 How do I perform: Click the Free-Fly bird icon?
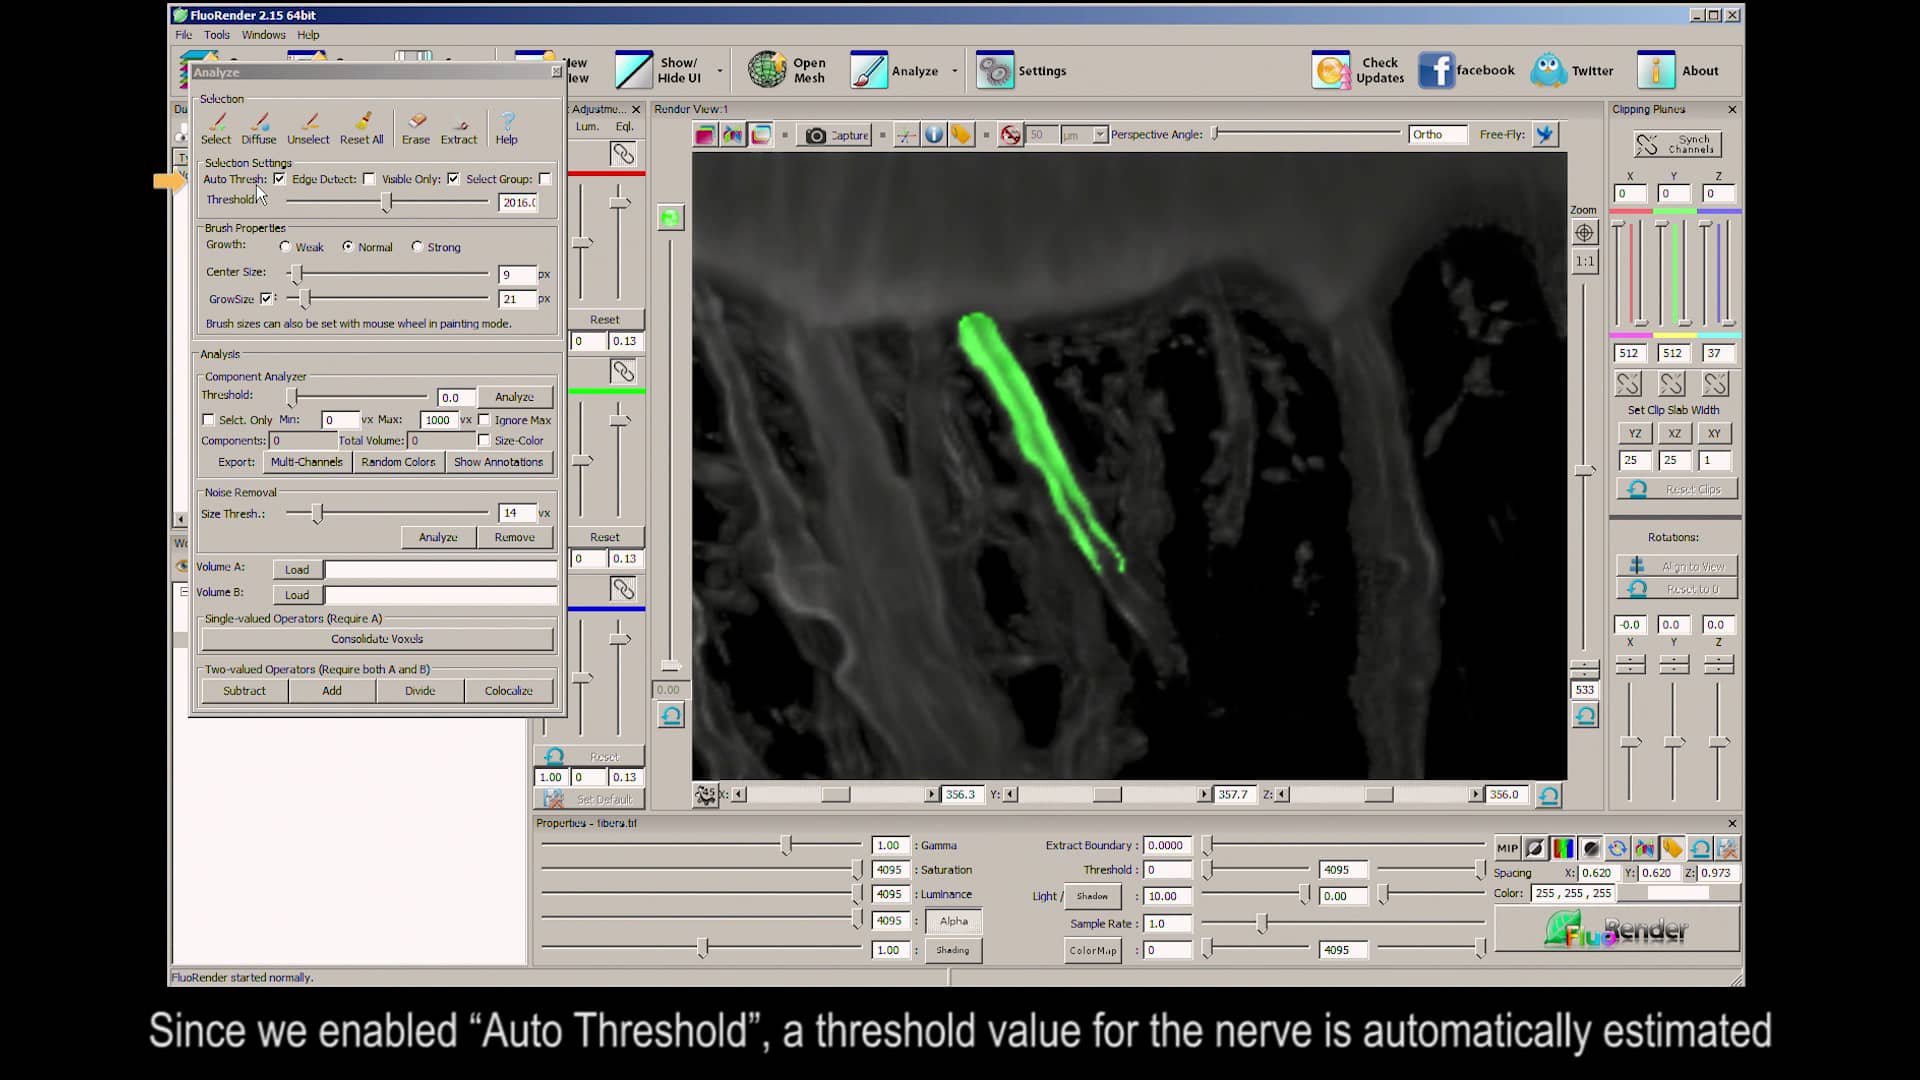click(1545, 134)
